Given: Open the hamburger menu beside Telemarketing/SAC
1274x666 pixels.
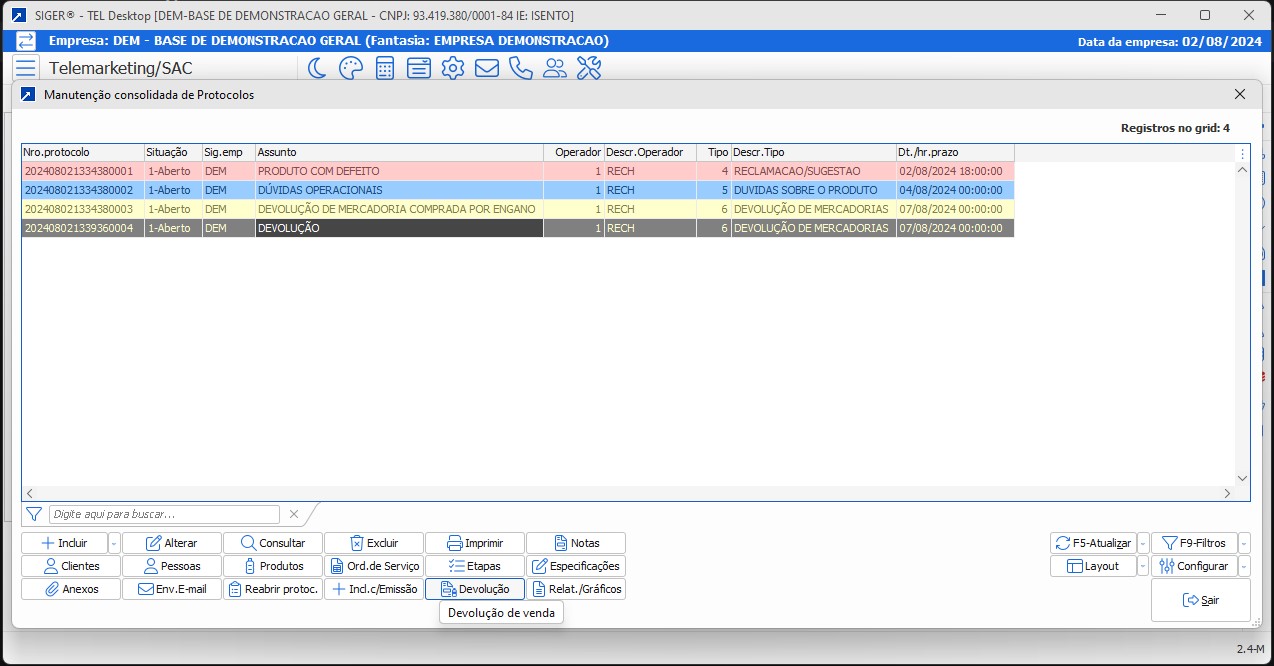Looking at the screenshot, I should click(x=26, y=68).
